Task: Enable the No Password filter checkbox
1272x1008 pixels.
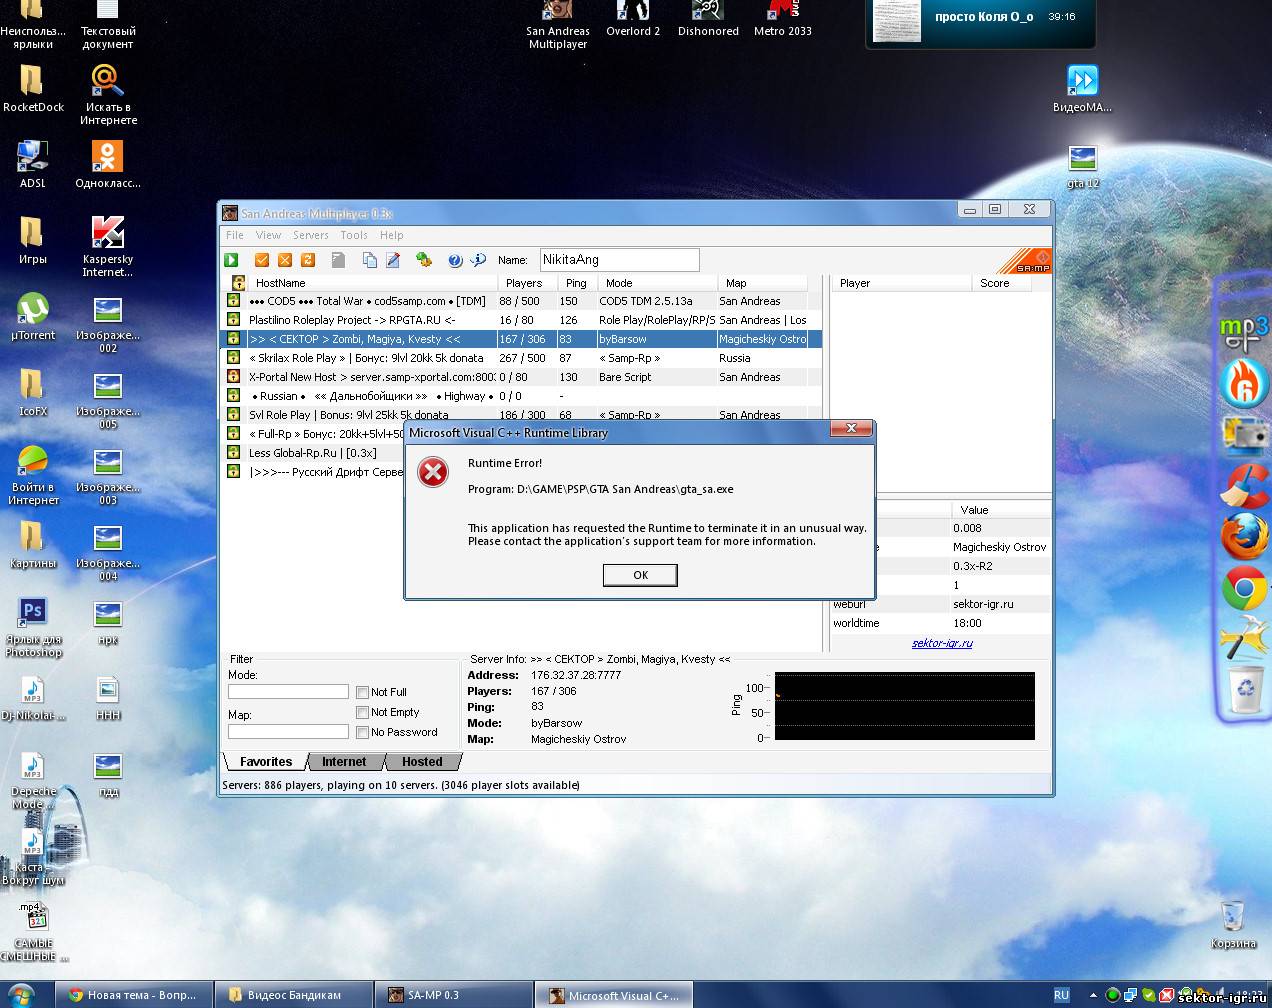Action: [363, 732]
